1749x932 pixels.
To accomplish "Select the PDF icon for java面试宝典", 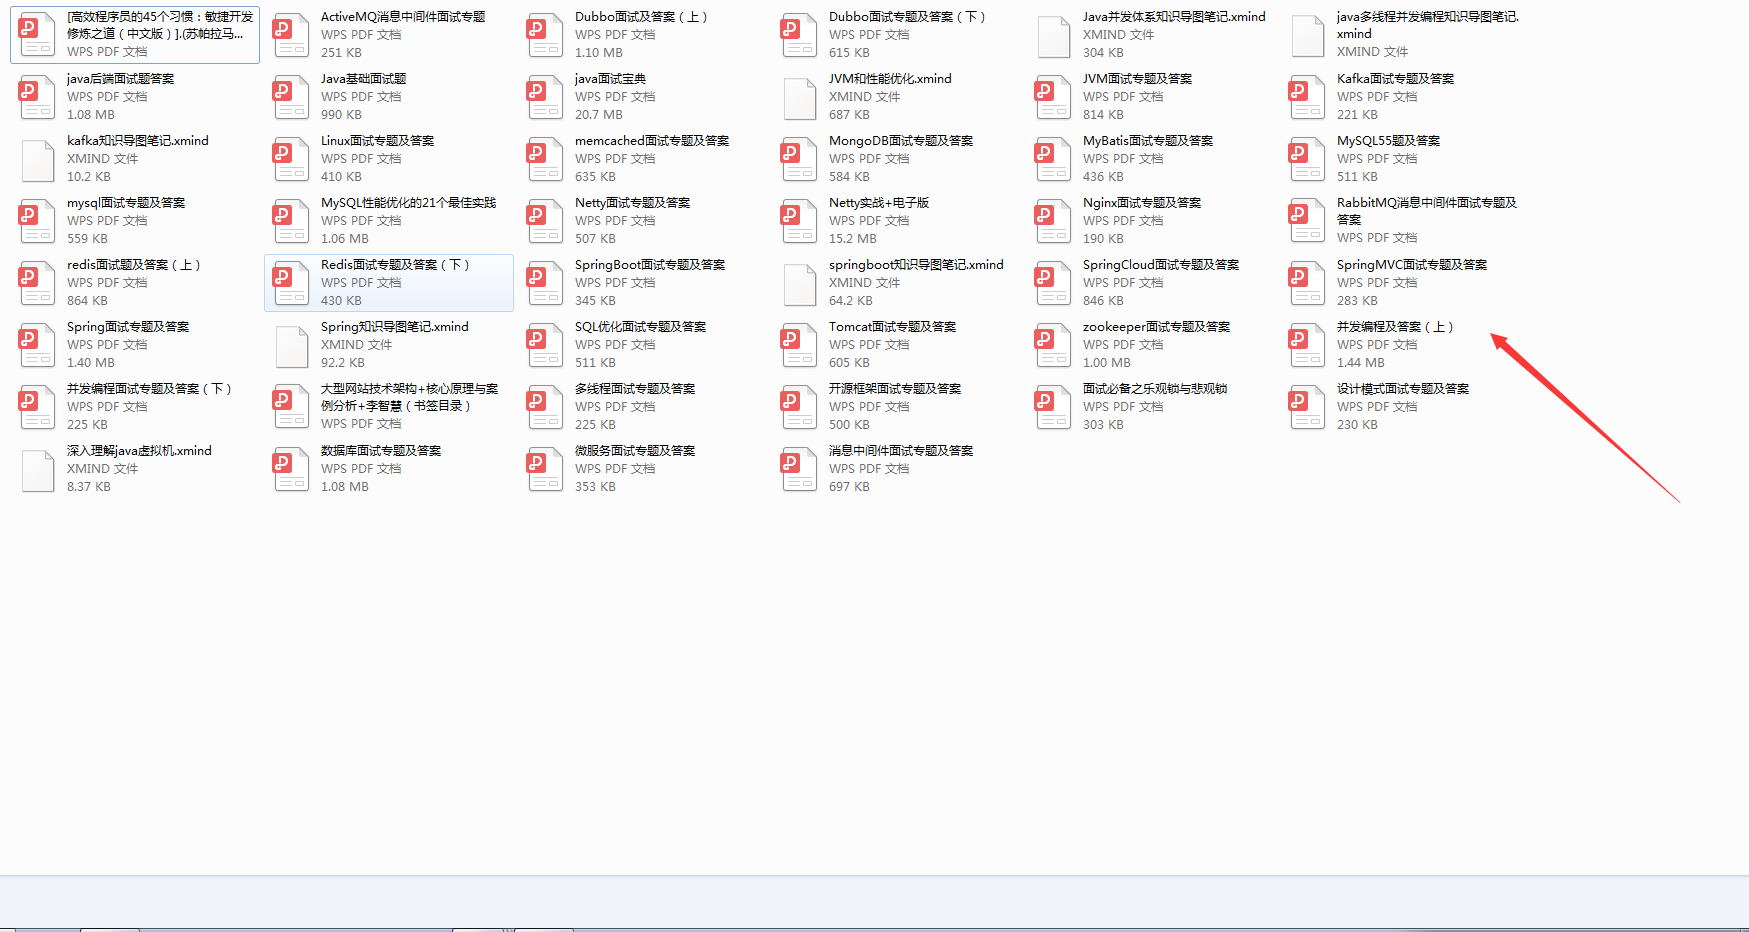I will point(545,97).
